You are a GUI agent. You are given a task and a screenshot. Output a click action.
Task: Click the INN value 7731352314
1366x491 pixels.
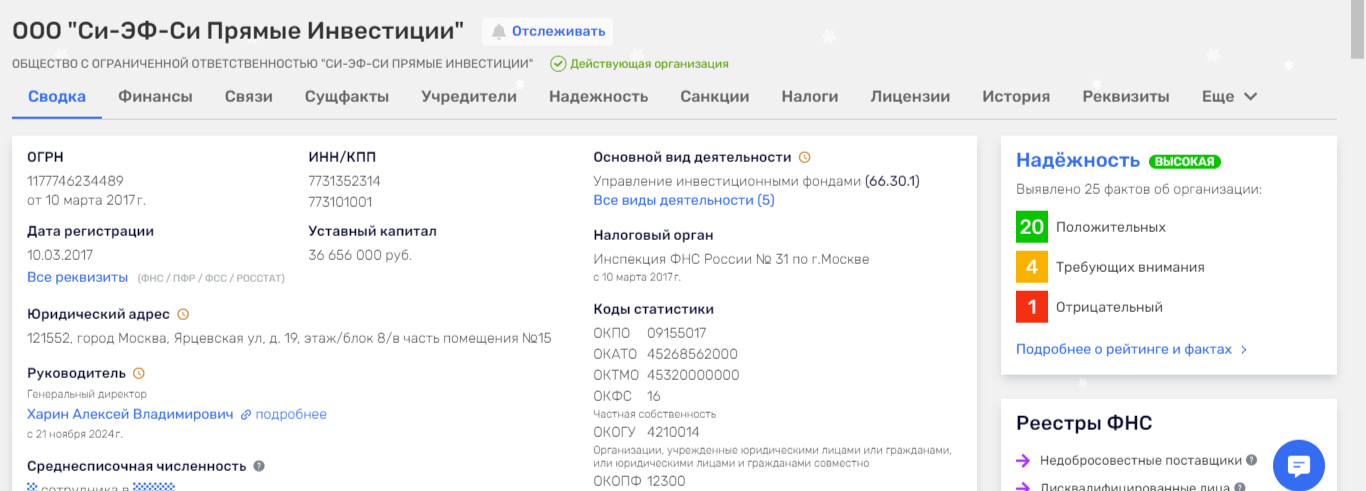click(x=345, y=181)
